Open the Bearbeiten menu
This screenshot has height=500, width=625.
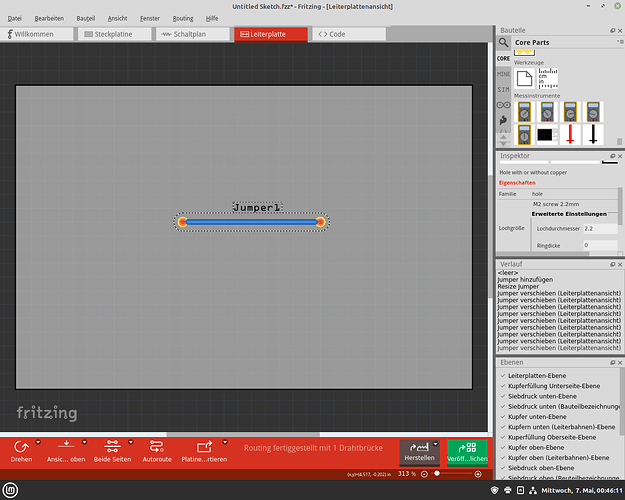point(49,18)
